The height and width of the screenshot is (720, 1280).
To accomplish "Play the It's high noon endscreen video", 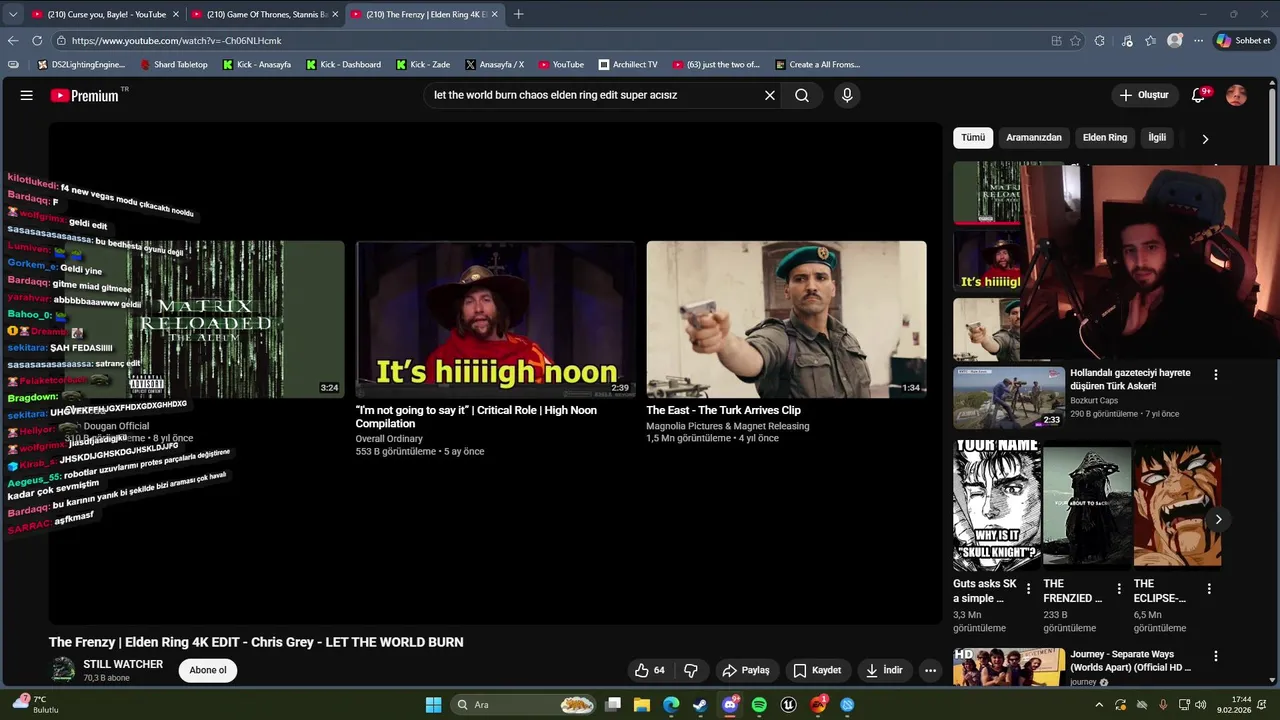I will 495,319.
